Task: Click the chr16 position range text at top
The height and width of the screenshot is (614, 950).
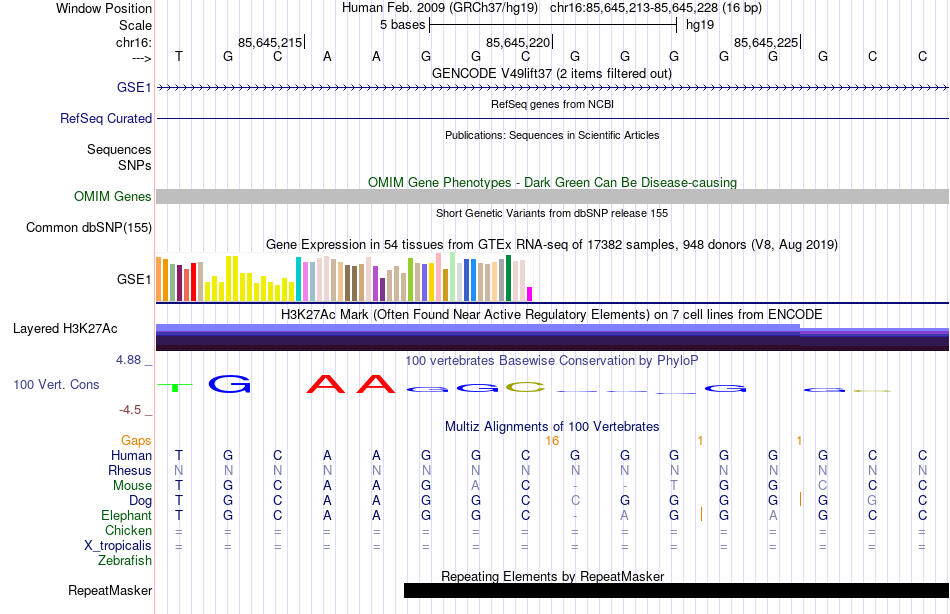Action: pyautogui.click(x=656, y=8)
